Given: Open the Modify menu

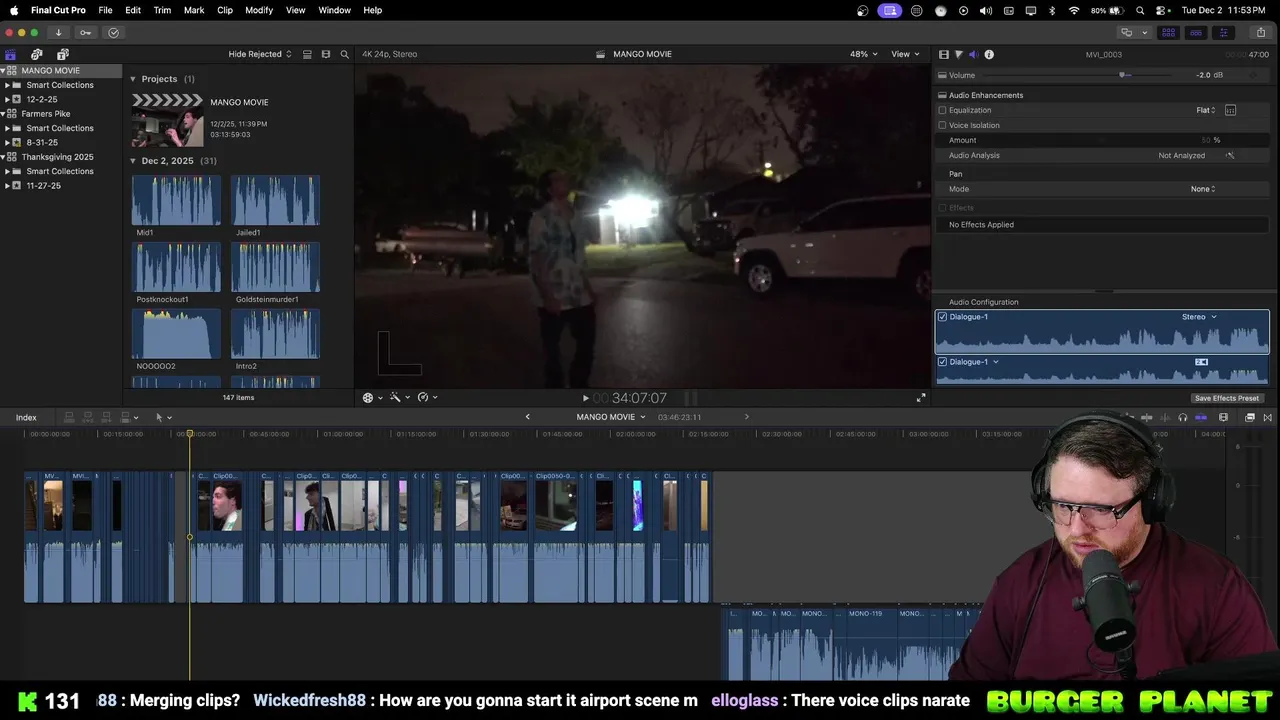Looking at the screenshot, I should (259, 10).
